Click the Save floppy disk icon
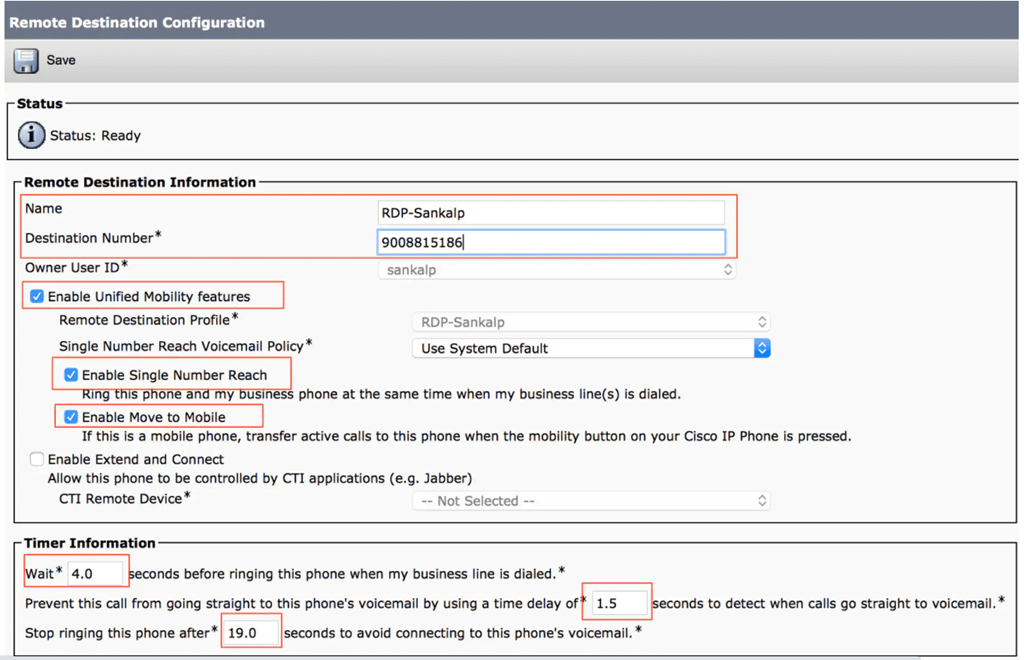Viewport: 1024px width, 660px height. (25, 61)
